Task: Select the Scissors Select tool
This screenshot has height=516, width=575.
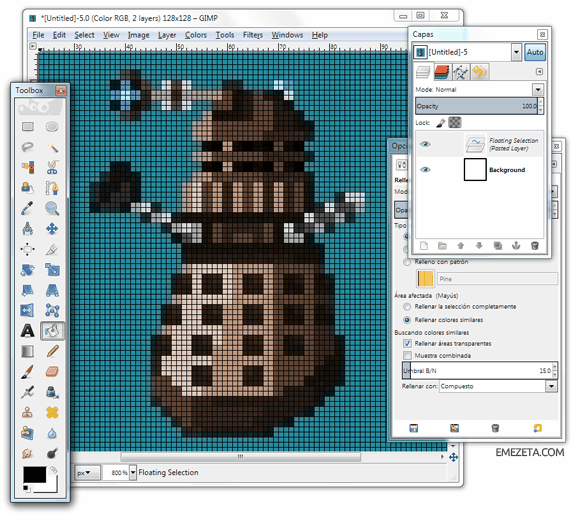Action: (x=52, y=167)
